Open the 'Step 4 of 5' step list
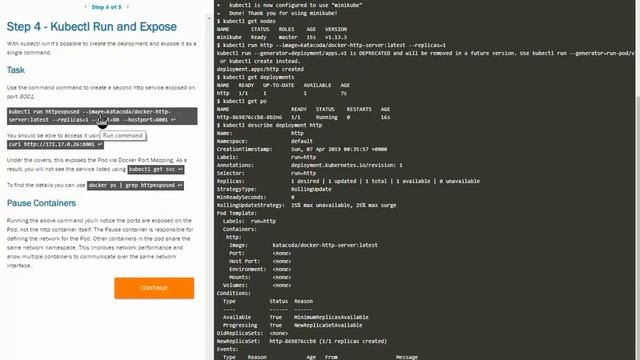The image size is (640, 360). (x=106, y=7)
